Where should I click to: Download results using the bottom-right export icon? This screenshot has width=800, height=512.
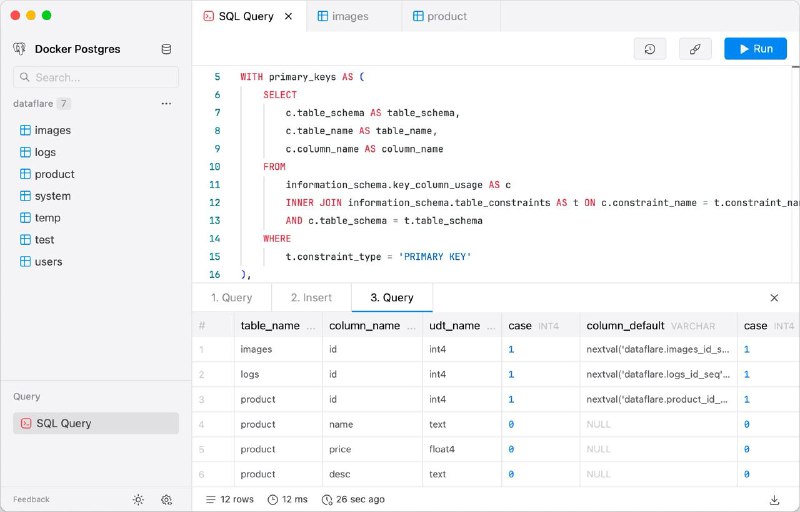(x=774, y=499)
